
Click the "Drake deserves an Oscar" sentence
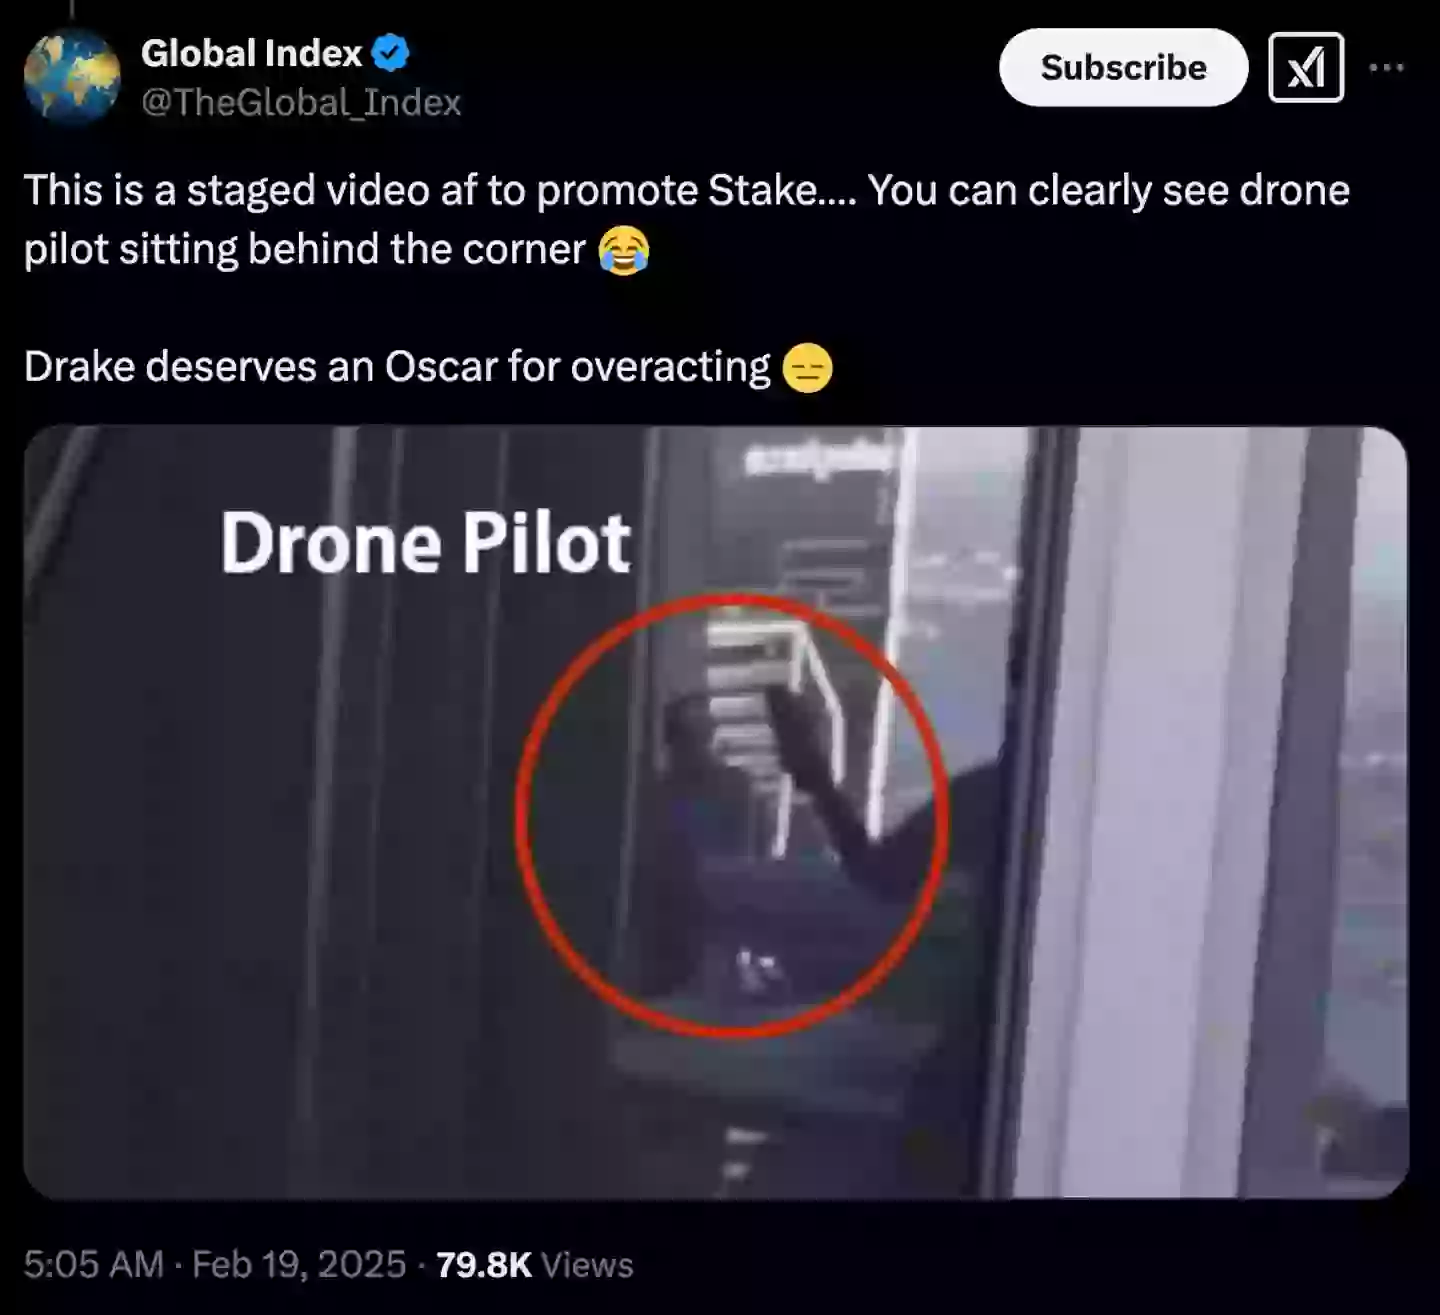pyautogui.click(x=397, y=367)
